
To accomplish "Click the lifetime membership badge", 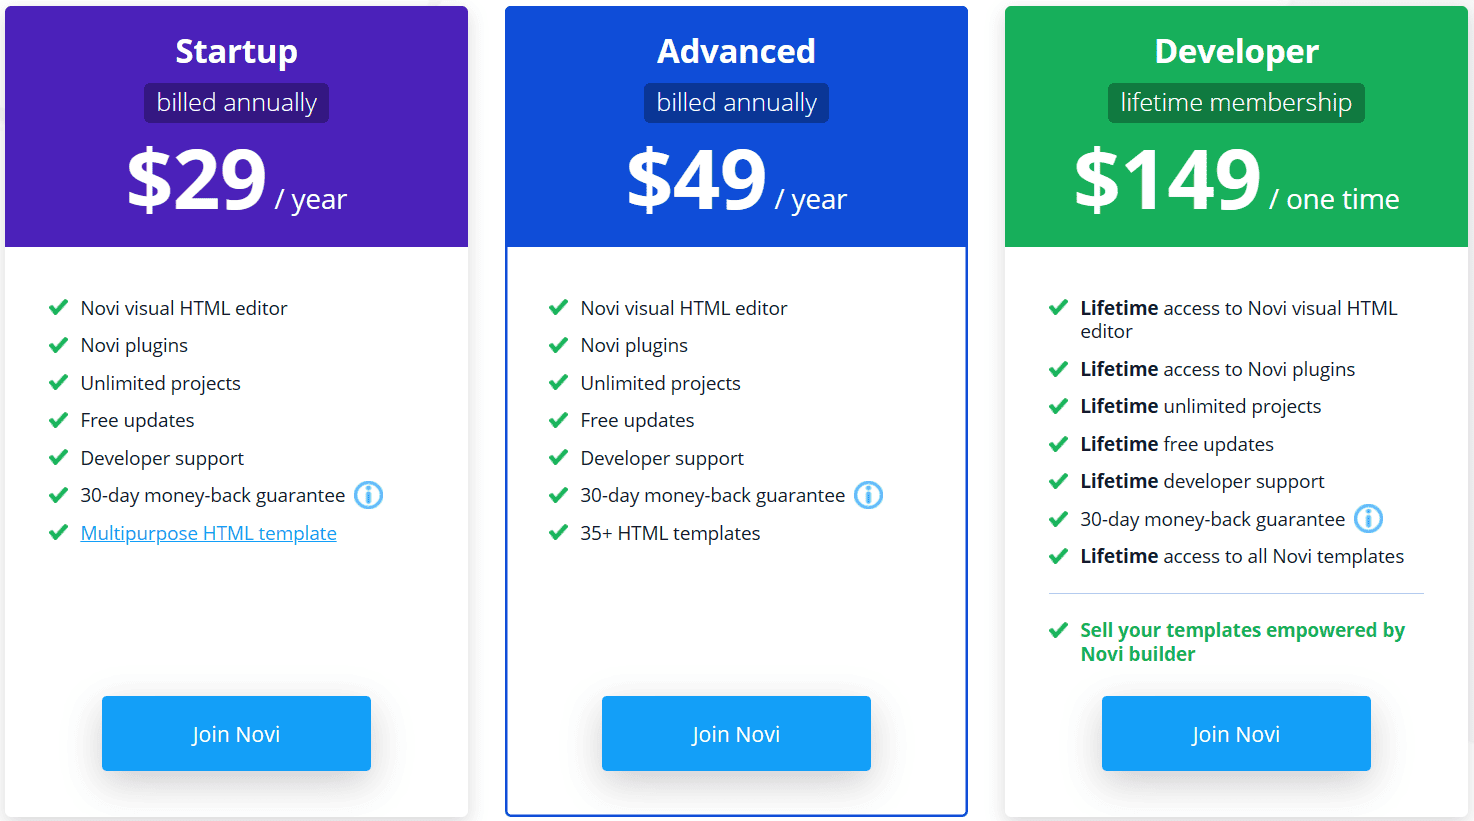I will (x=1236, y=103).
